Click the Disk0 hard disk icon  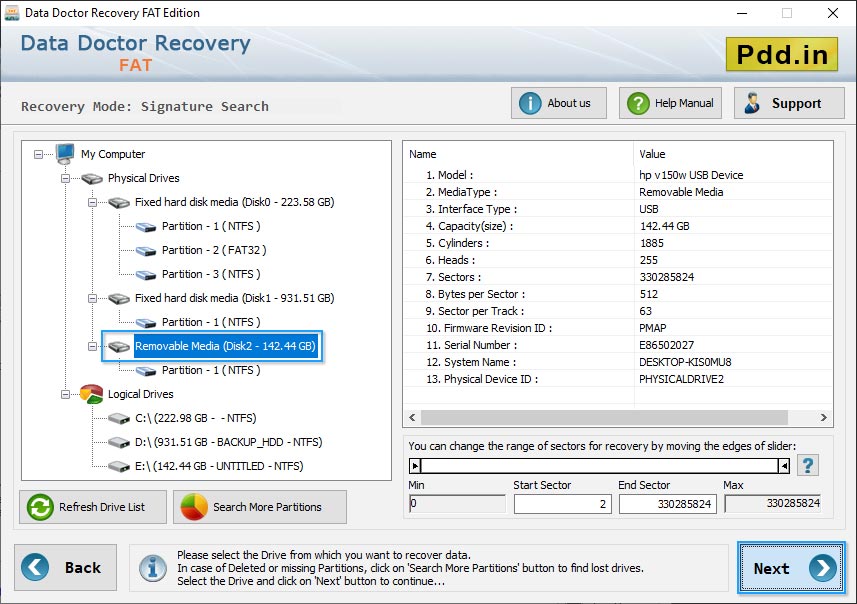click(119, 203)
